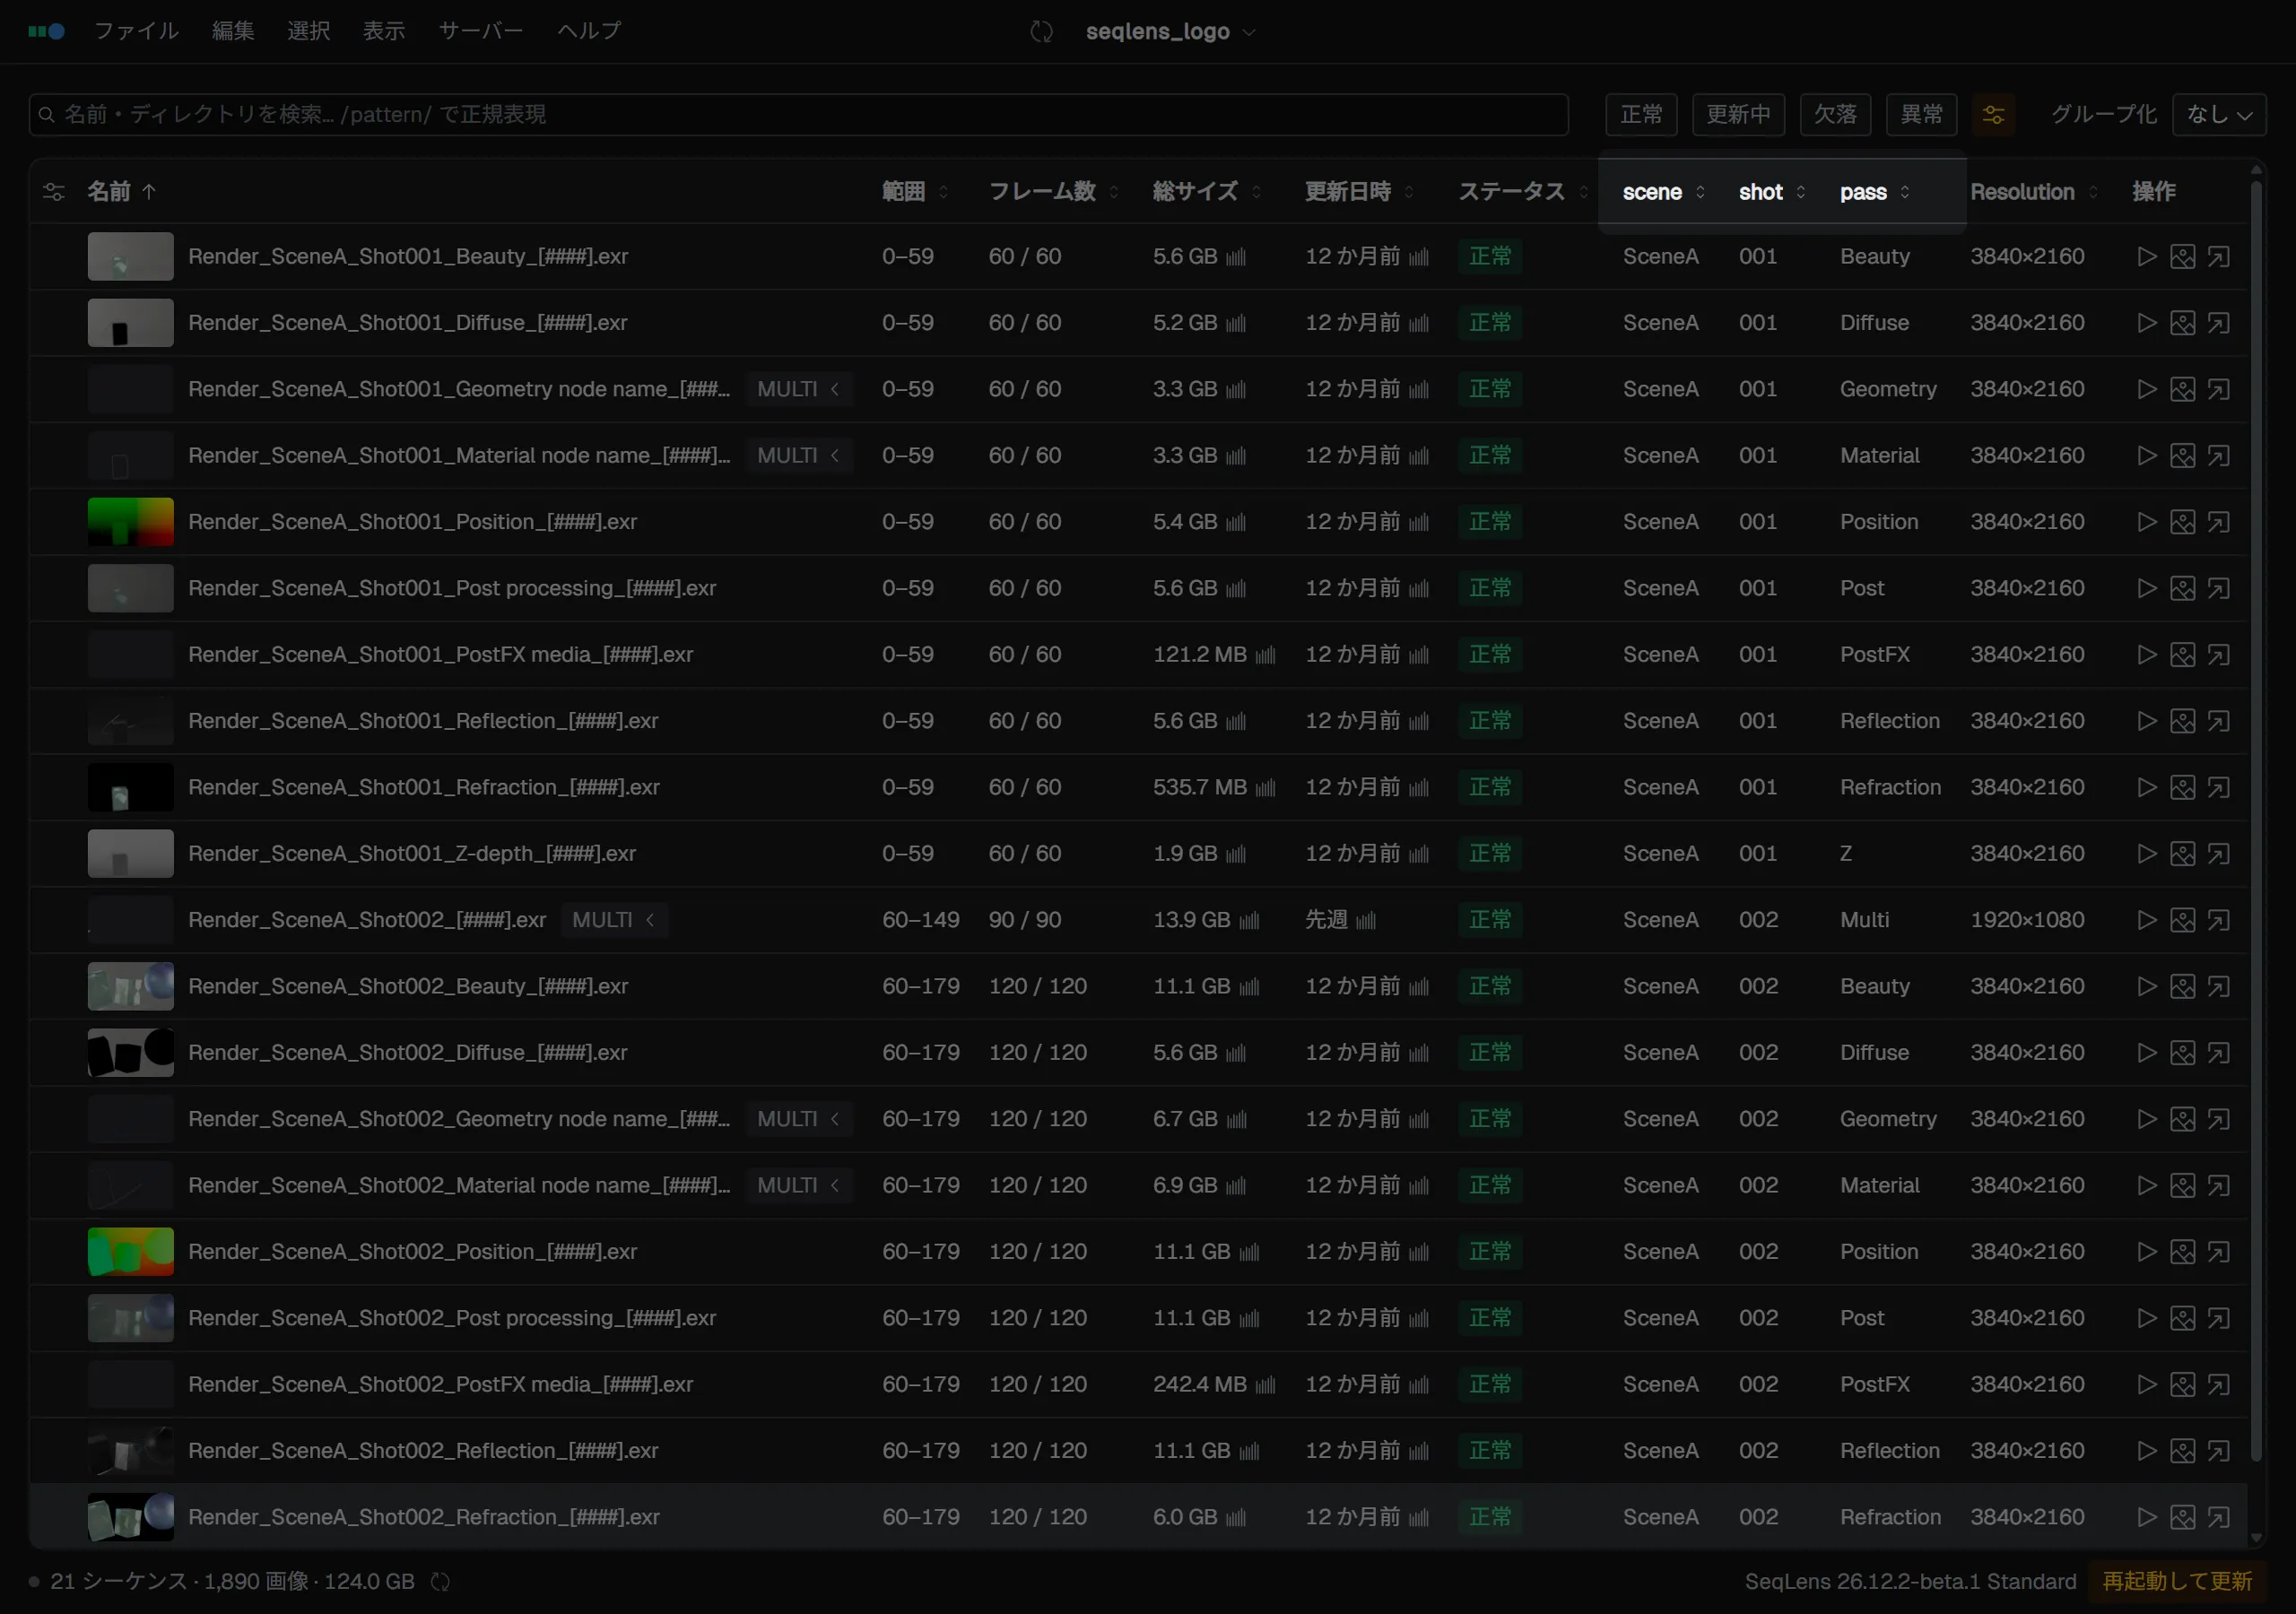Image resolution: width=2296 pixels, height=1614 pixels.
Task: Click the Shot002_Beauty thumbnail
Action: (130, 986)
